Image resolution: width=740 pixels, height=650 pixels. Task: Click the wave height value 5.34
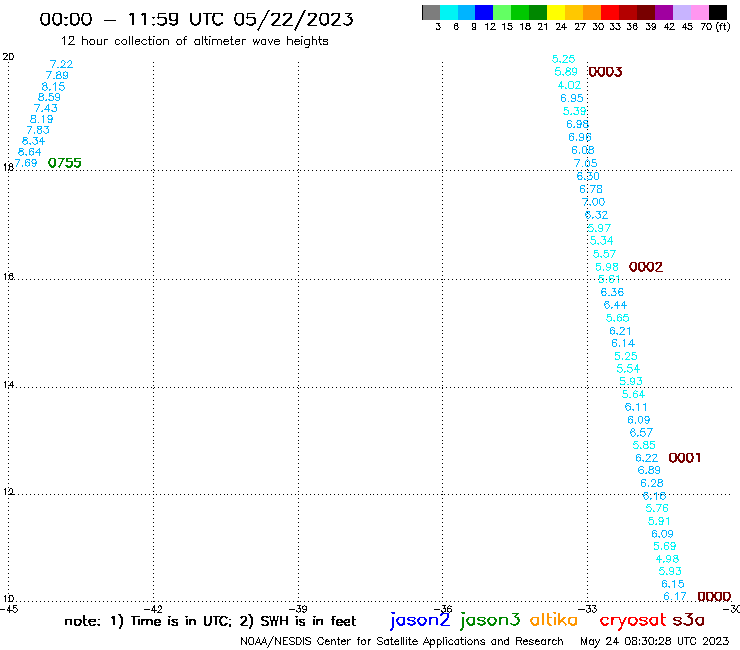click(602, 241)
